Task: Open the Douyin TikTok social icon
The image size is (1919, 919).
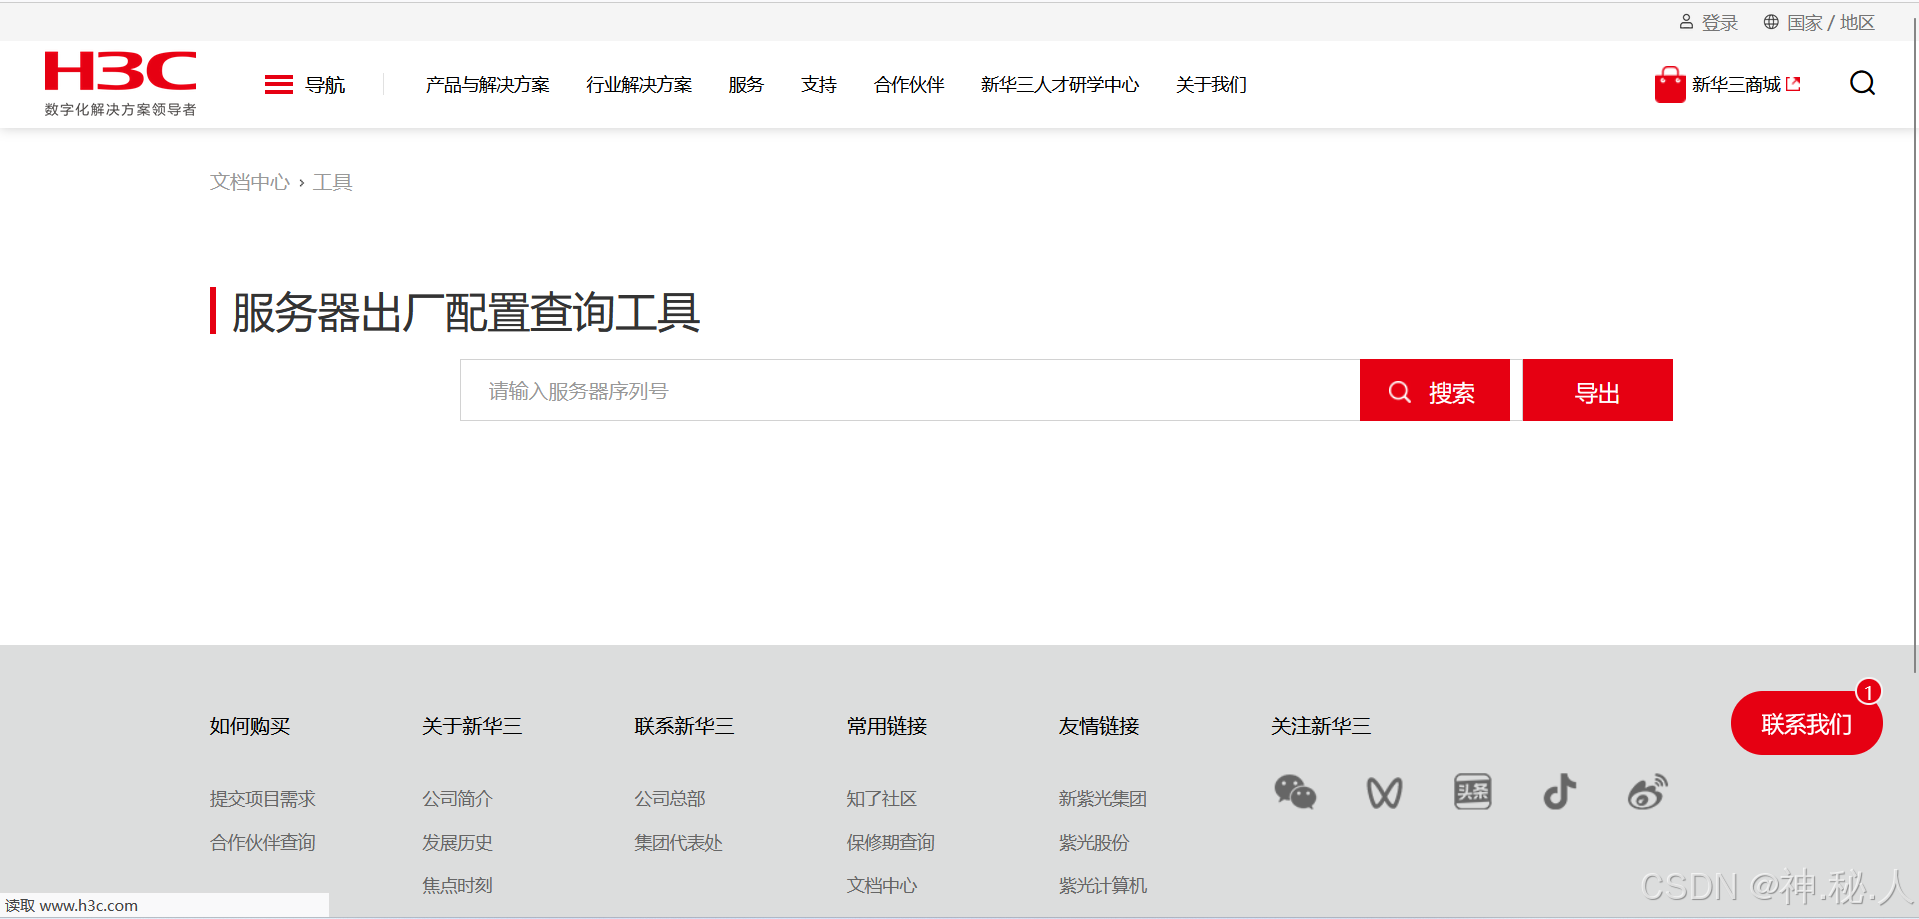Action: pos(1559,792)
